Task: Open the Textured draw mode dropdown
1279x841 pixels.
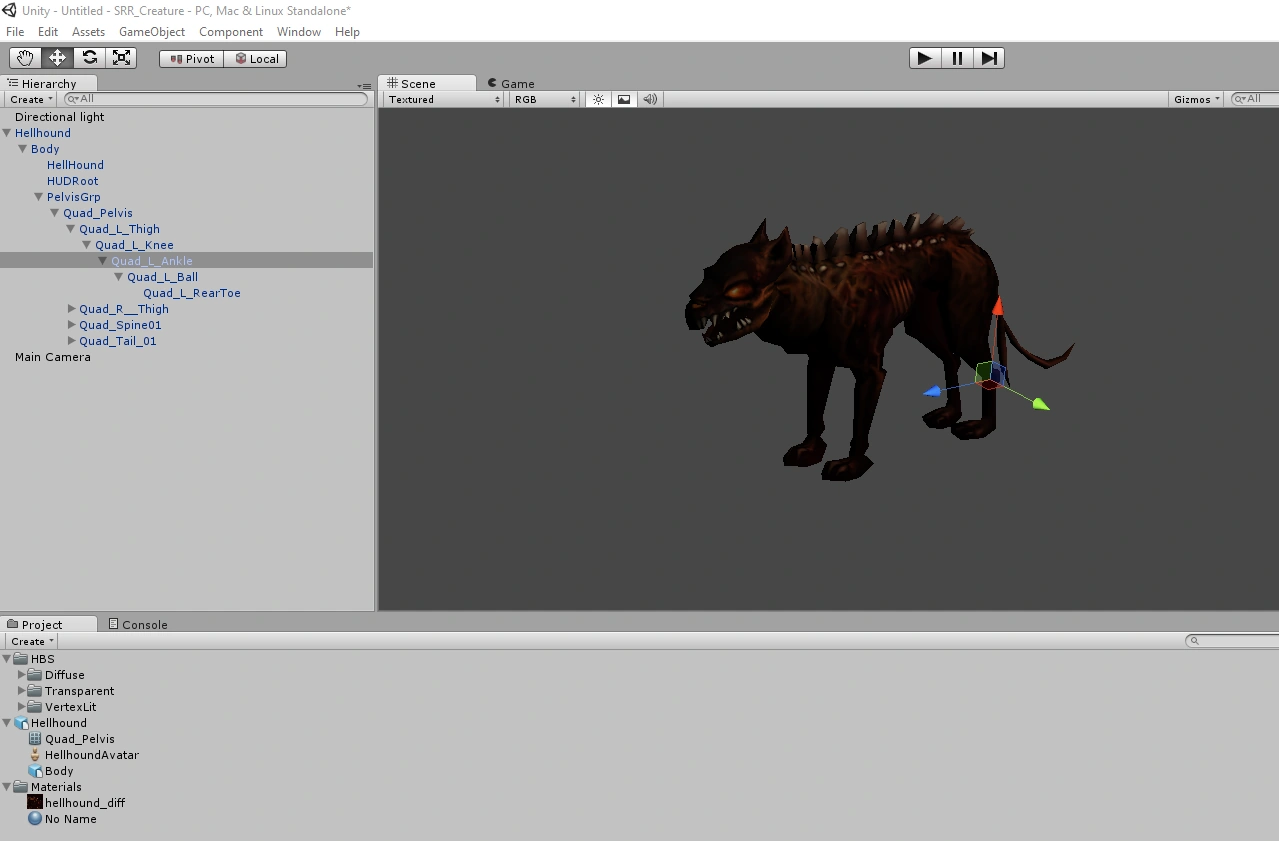Action: (443, 99)
